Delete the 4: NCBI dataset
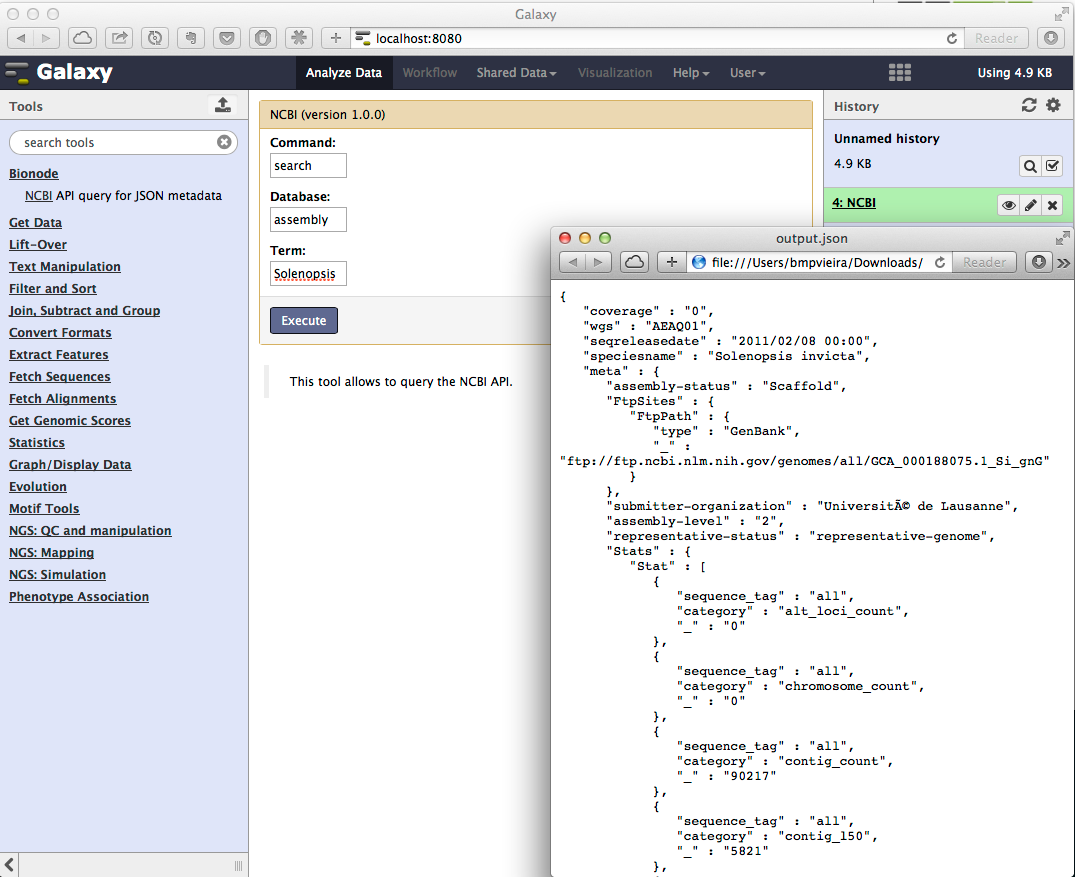This screenshot has width=1075, height=877. pos(1052,205)
